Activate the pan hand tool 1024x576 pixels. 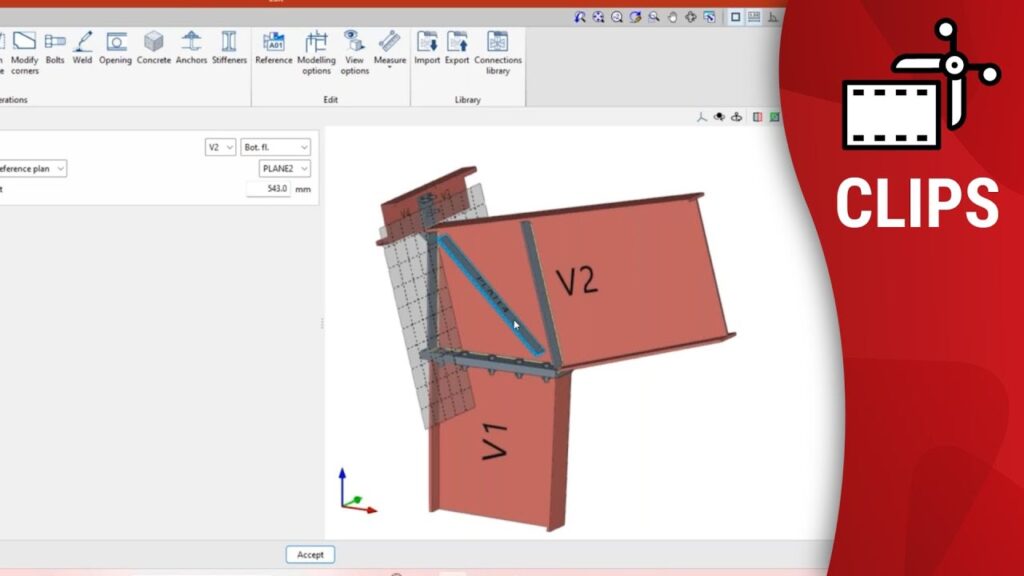pyautogui.click(x=672, y=17)
